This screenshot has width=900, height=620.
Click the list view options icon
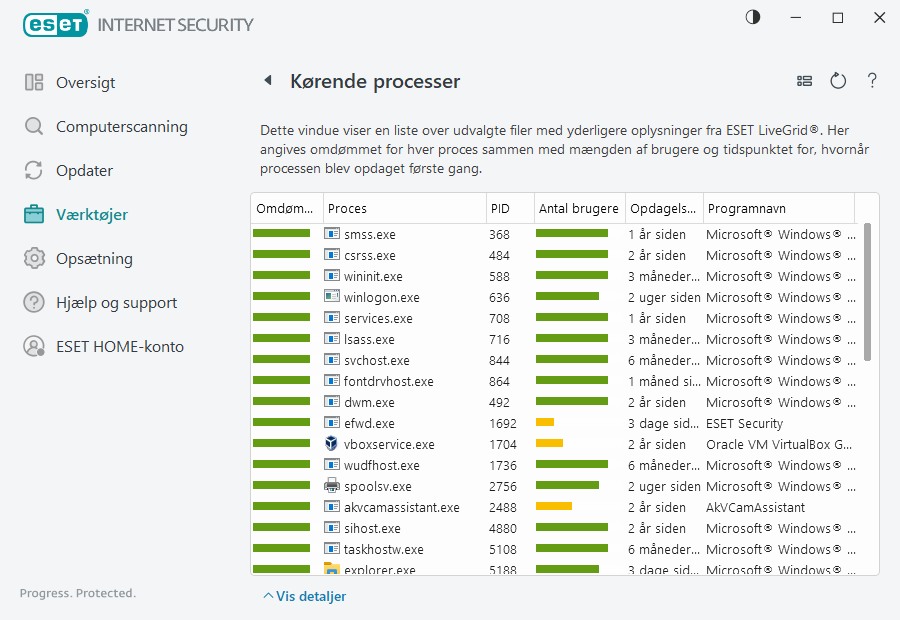click(x=804, y=81)
